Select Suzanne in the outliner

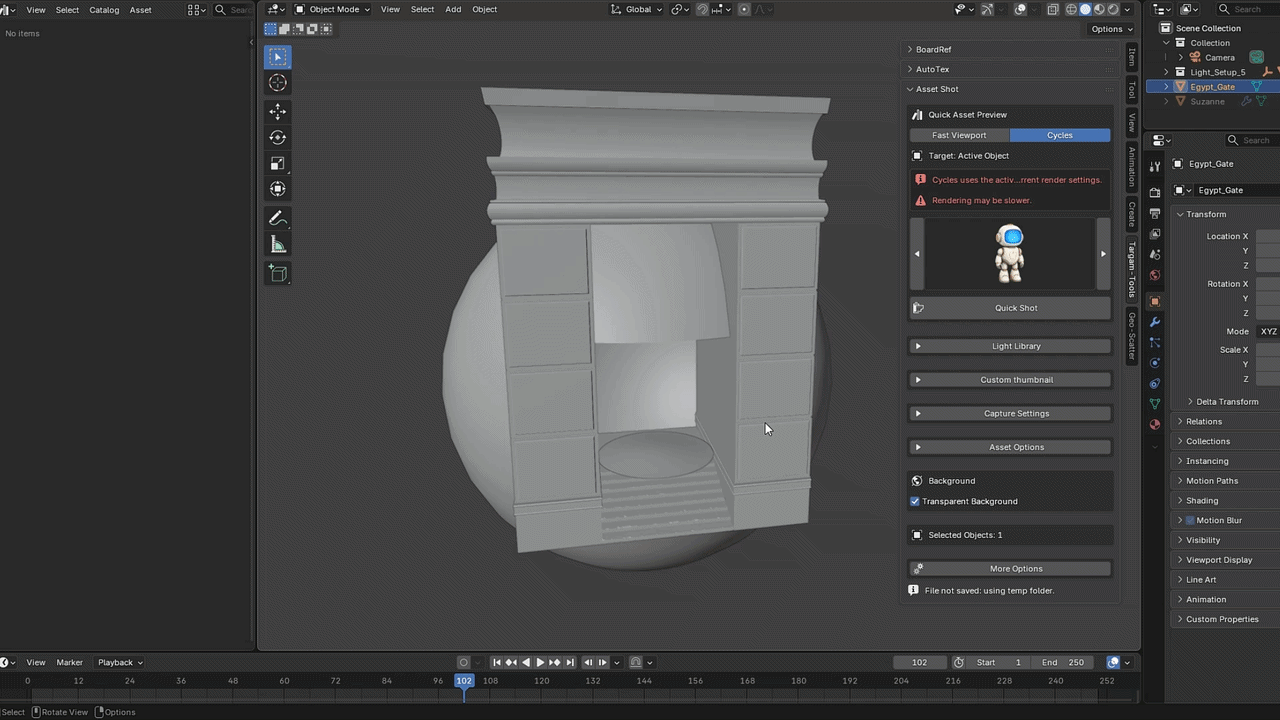[x=1207, y=101]
